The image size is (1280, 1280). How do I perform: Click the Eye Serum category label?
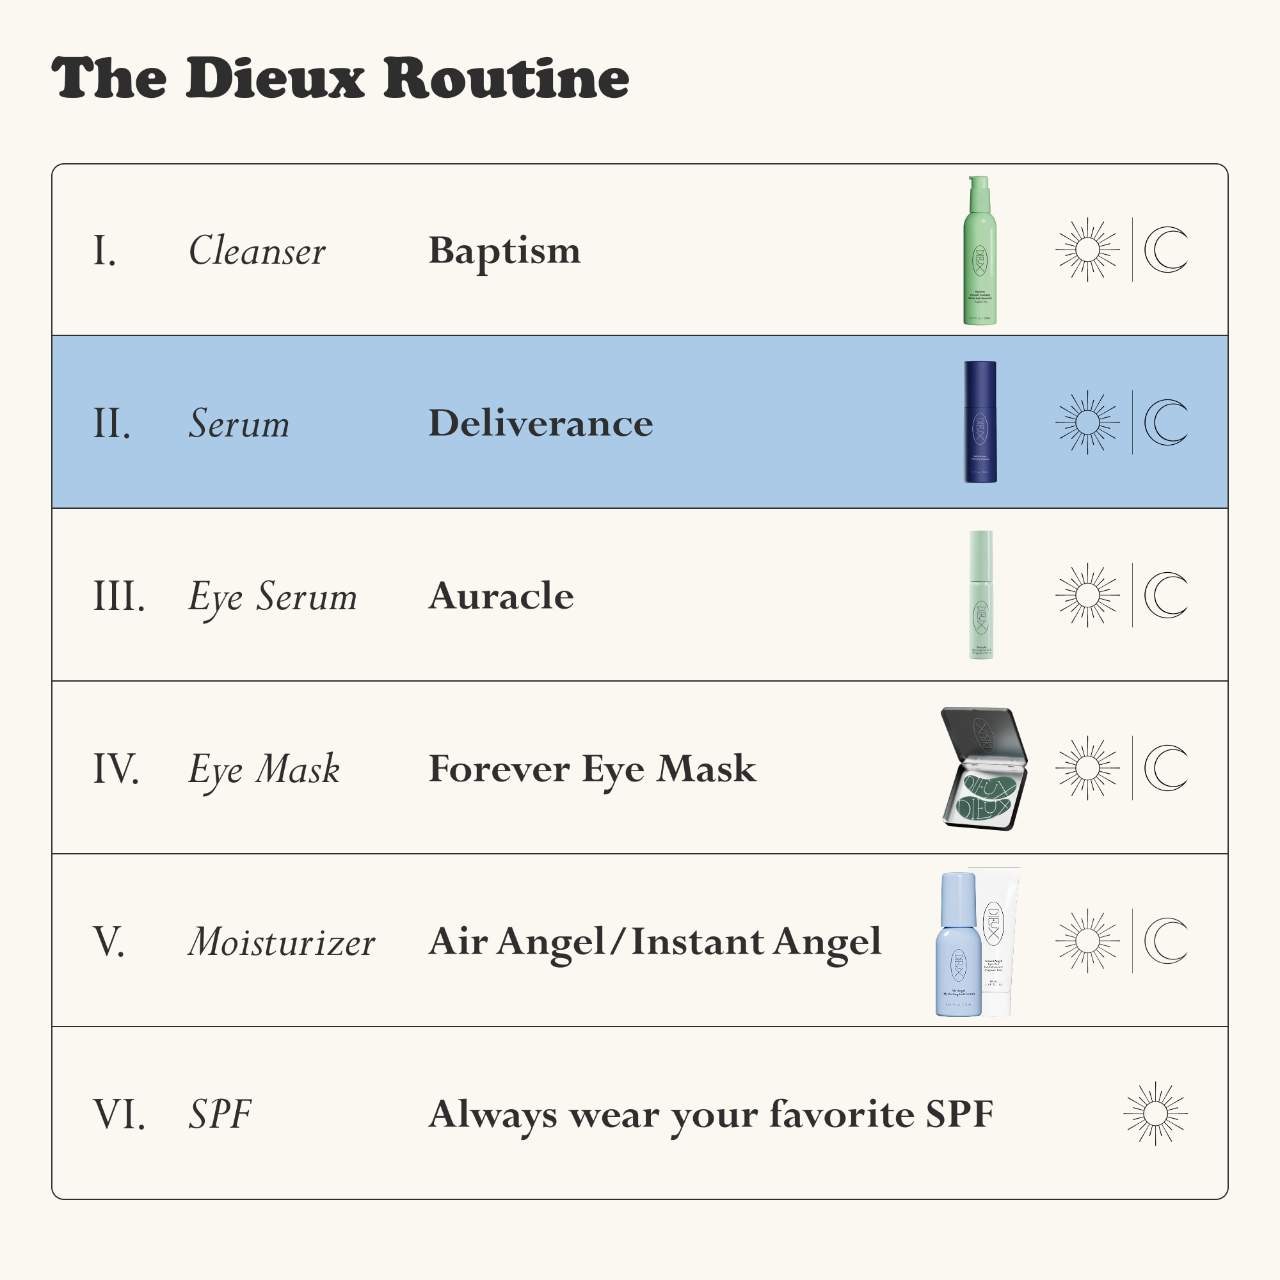point(272,597)
